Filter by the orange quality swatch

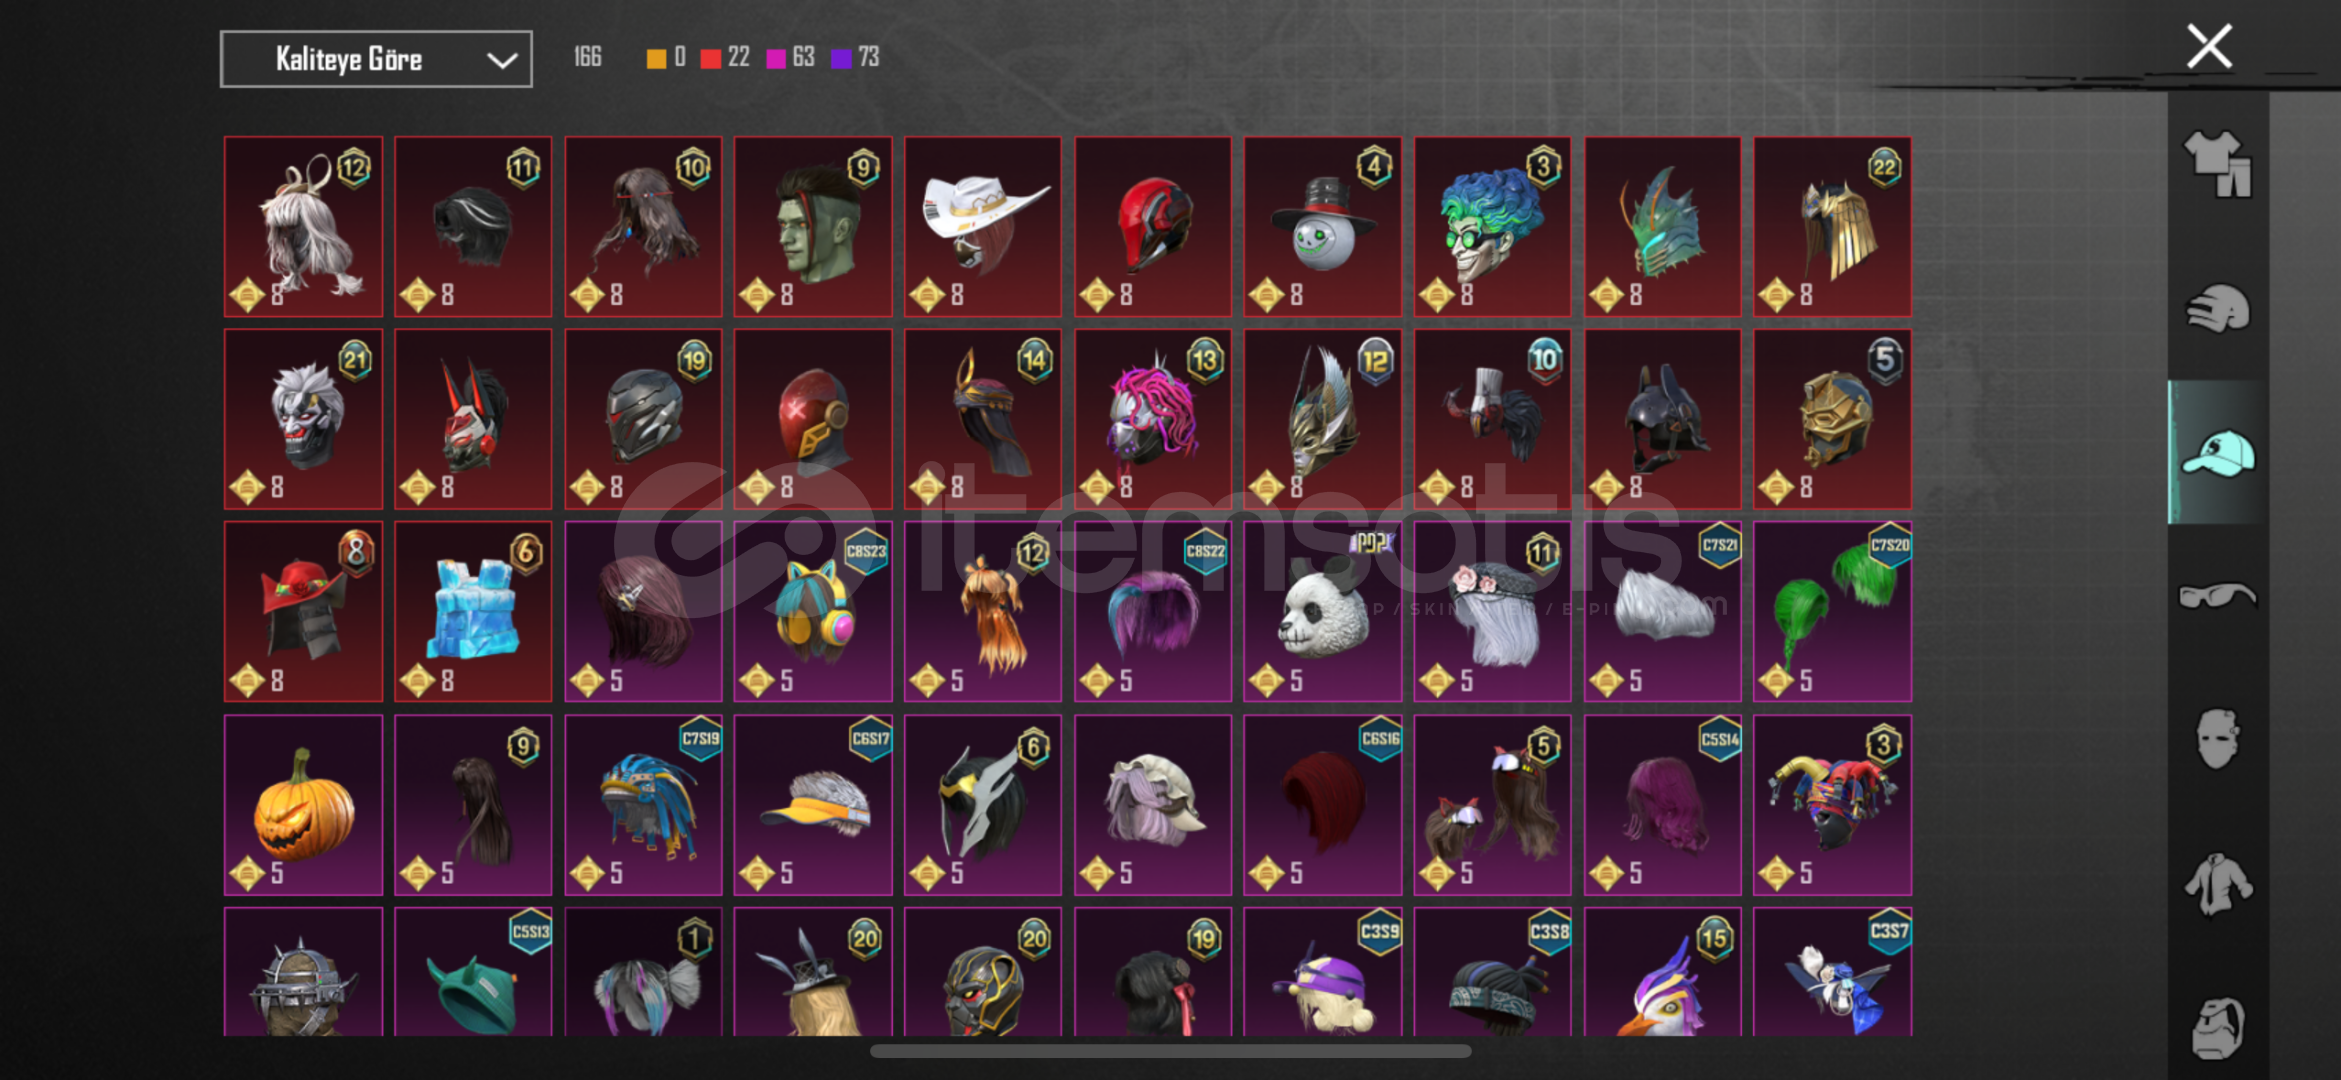pos(656,58)
